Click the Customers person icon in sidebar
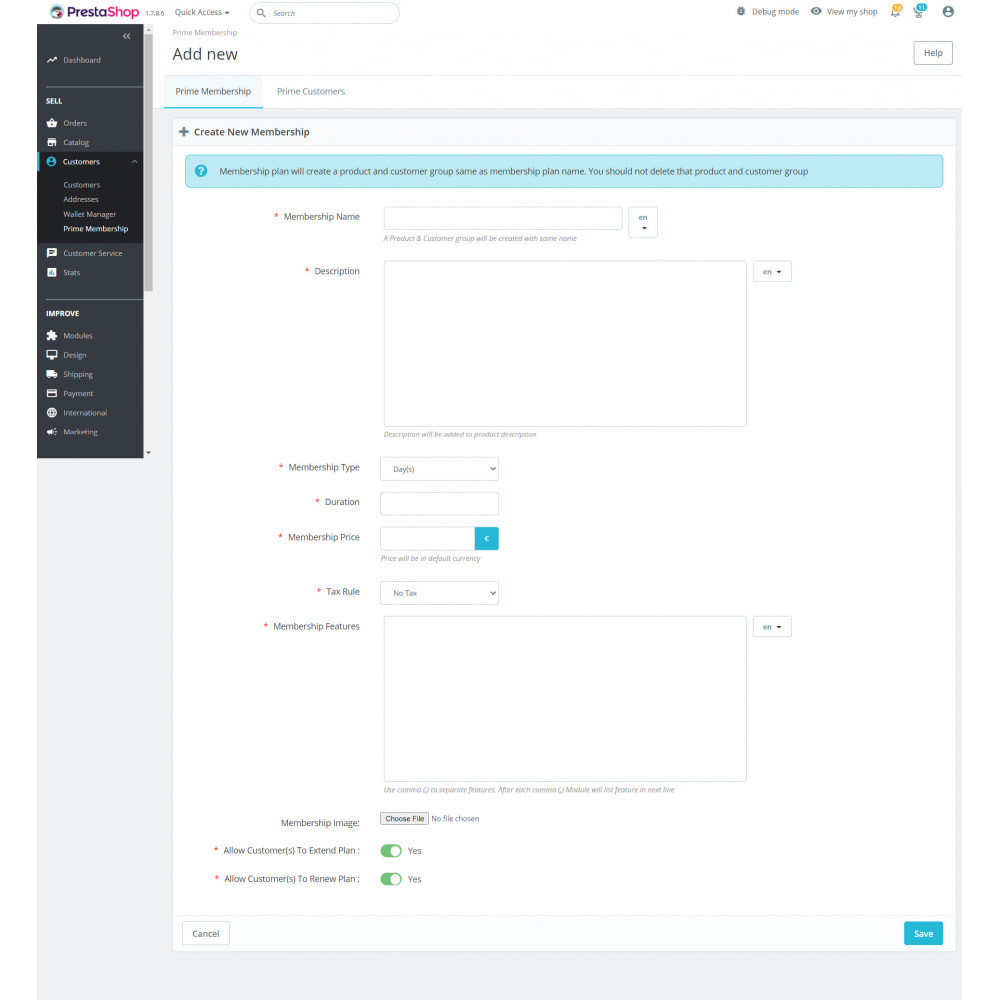This screenshot has height=1000, width=1000. click(x=51, y=161)
